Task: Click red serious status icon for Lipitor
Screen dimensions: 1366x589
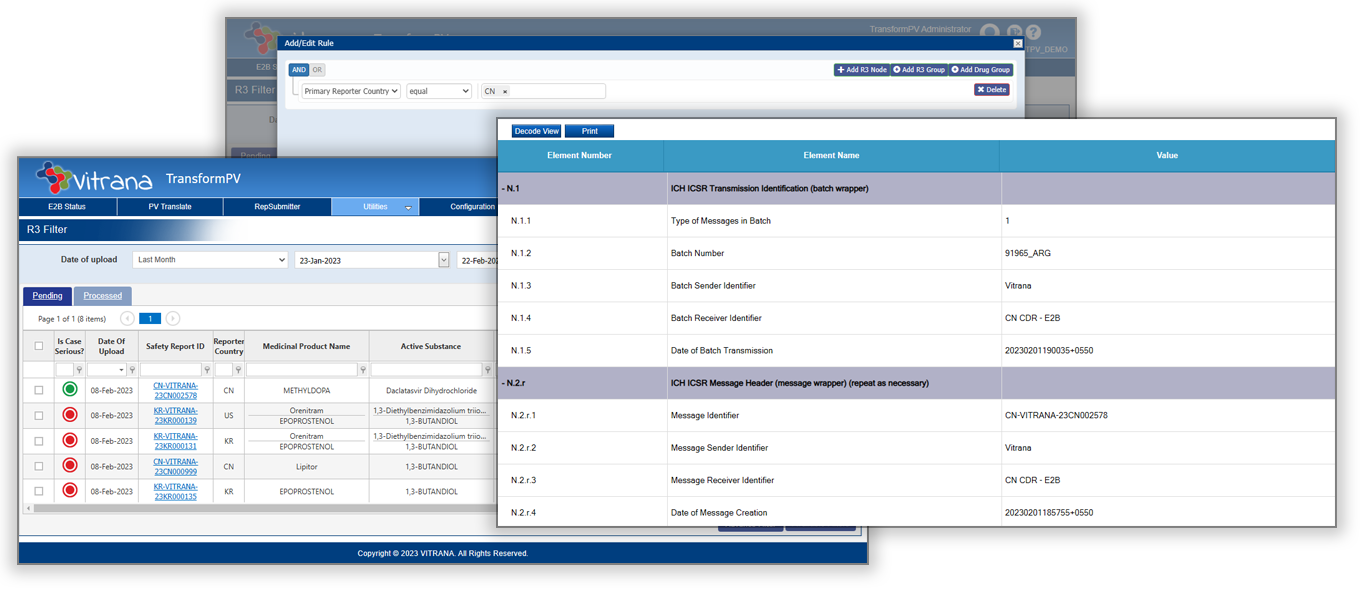Action: 70,466
